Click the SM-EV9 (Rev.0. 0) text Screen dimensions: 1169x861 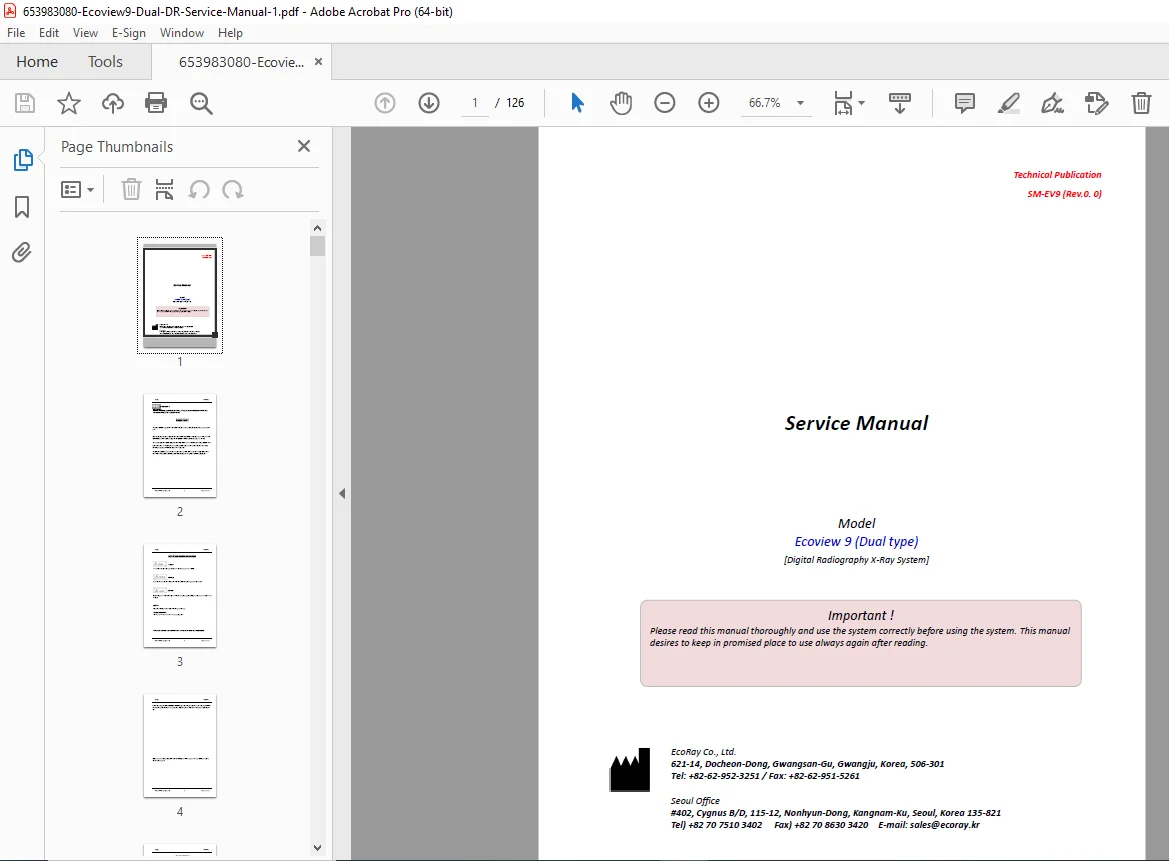click(x=1064, y=194)
